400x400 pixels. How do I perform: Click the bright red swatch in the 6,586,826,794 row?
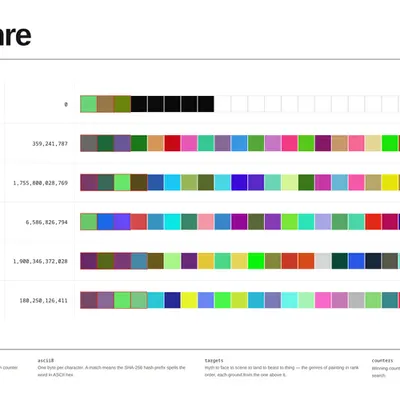pos(373,222)
